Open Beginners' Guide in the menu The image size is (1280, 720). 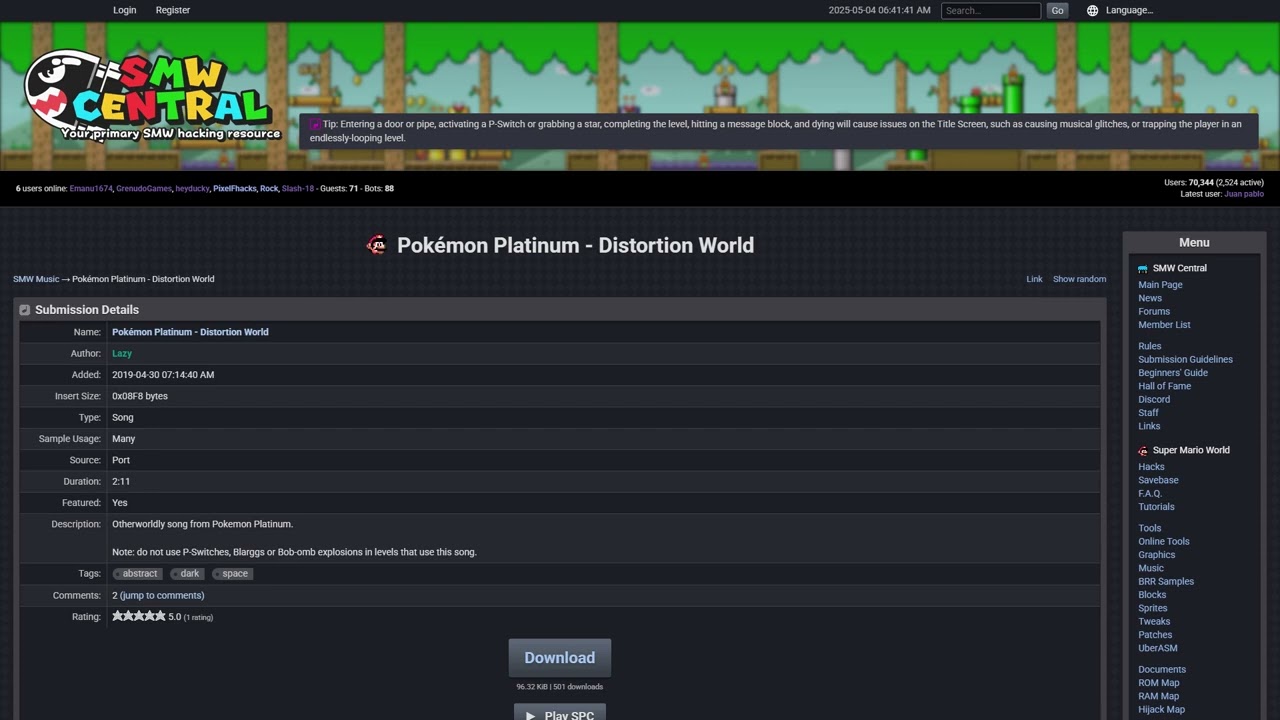pos(1173,372)
